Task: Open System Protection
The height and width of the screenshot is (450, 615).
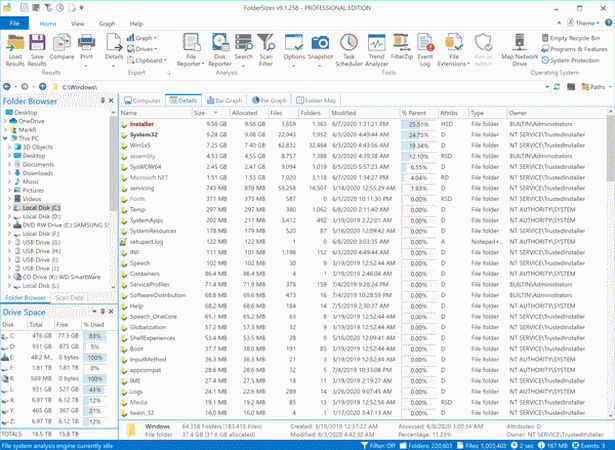Action: pyautogui.click(x=571, y=60)
